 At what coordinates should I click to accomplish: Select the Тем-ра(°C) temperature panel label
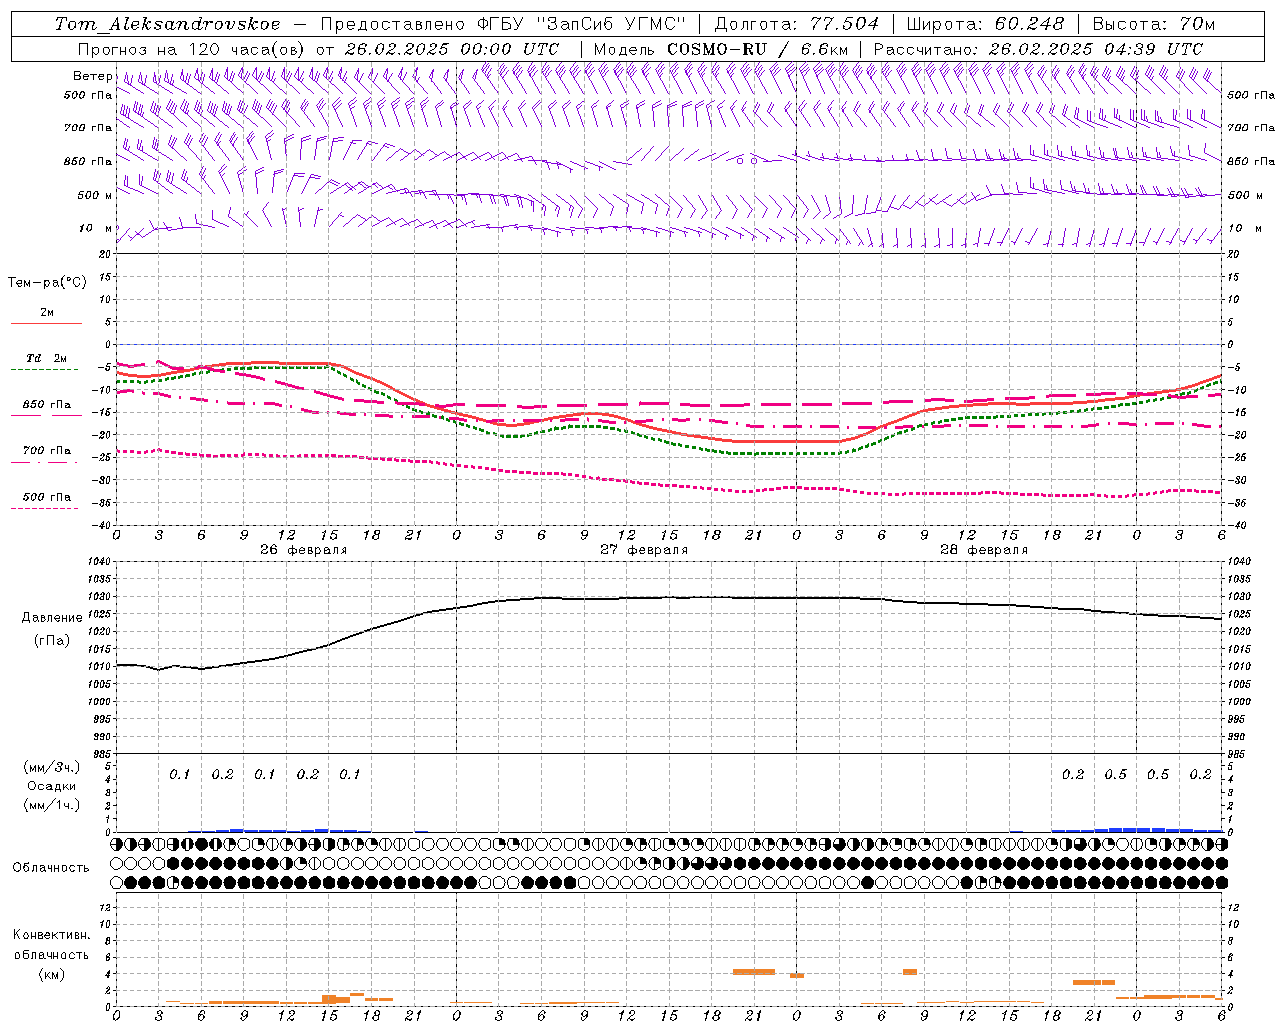point(47,282)
